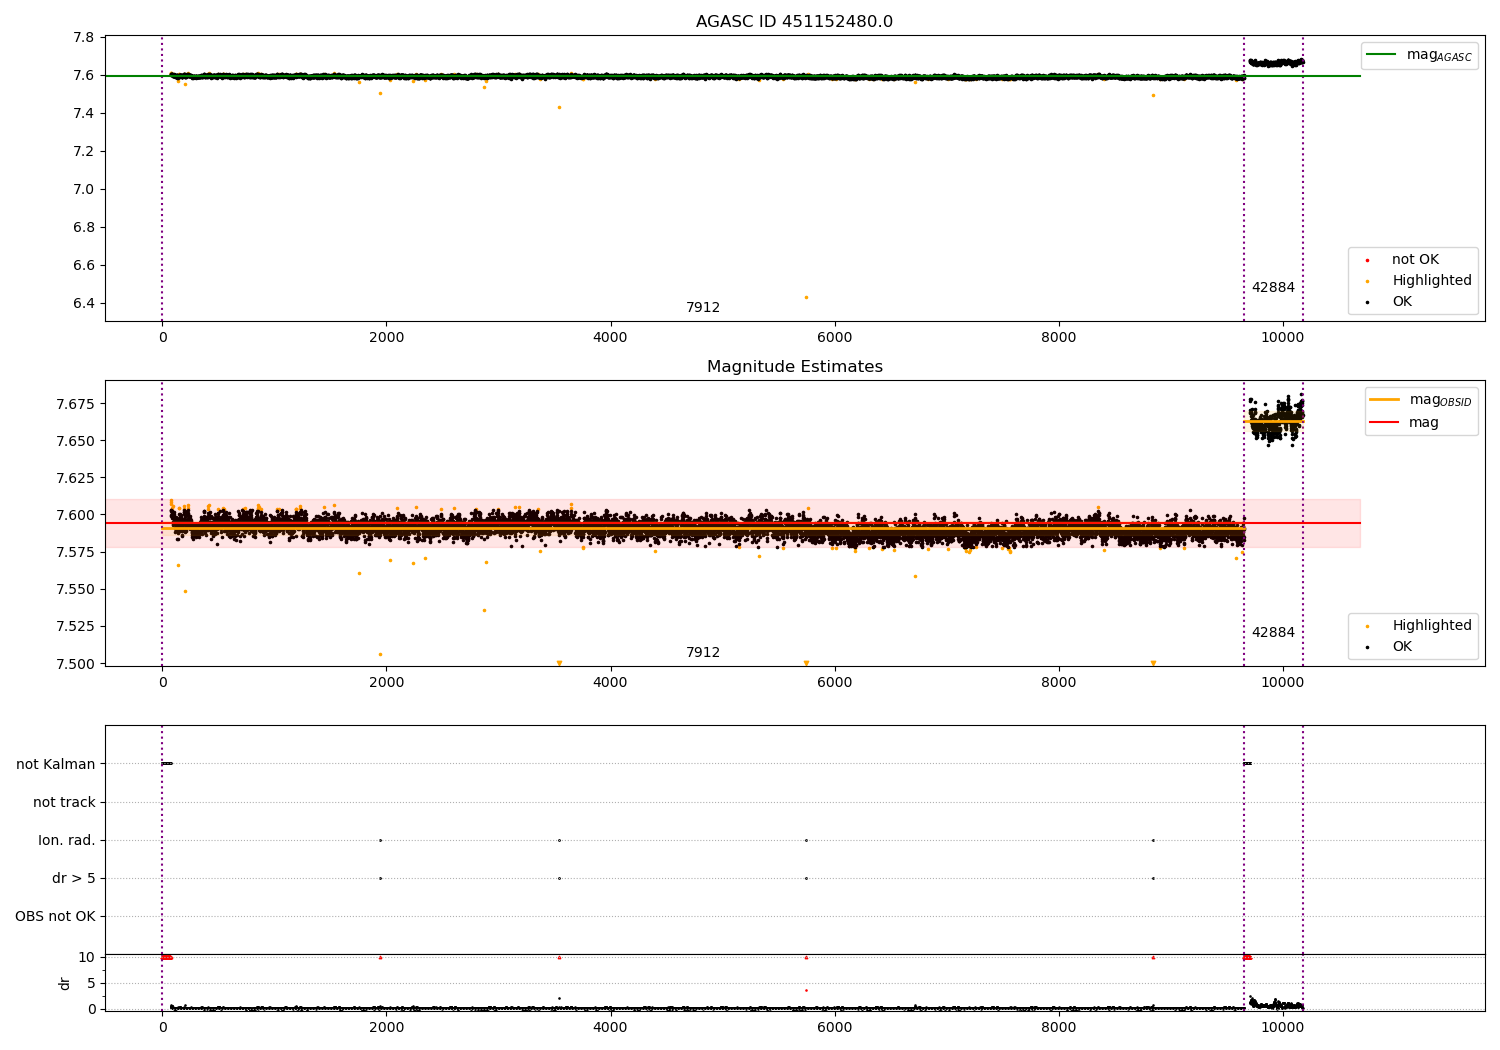Select the mag AGASC legend label in top plot

coord(1439,55)
